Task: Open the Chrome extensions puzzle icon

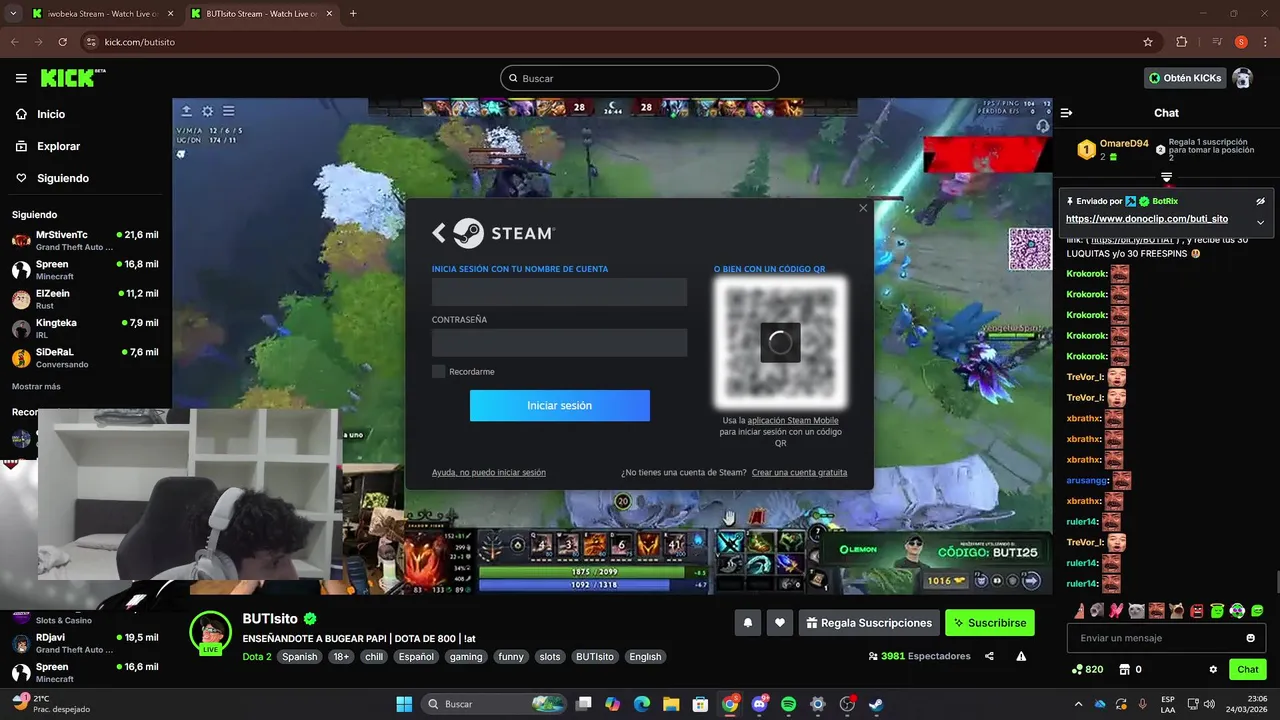Action: 1181,42
